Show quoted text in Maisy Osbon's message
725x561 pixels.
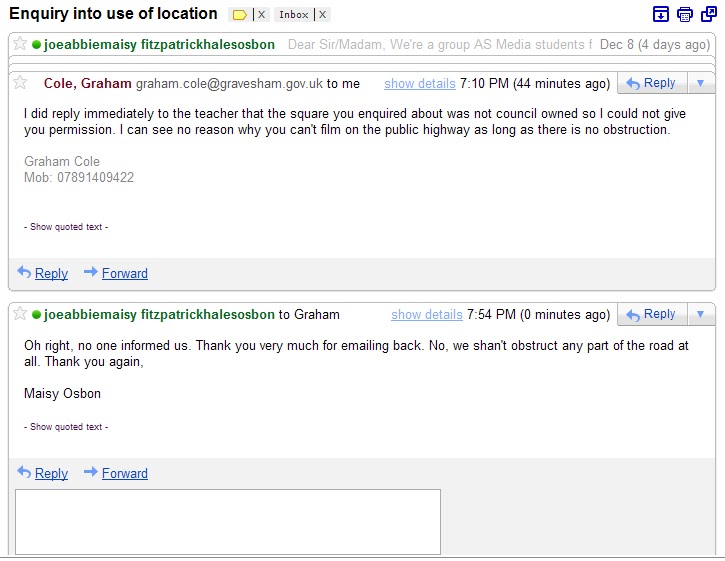pyautogui.click(x=66, y=427)
